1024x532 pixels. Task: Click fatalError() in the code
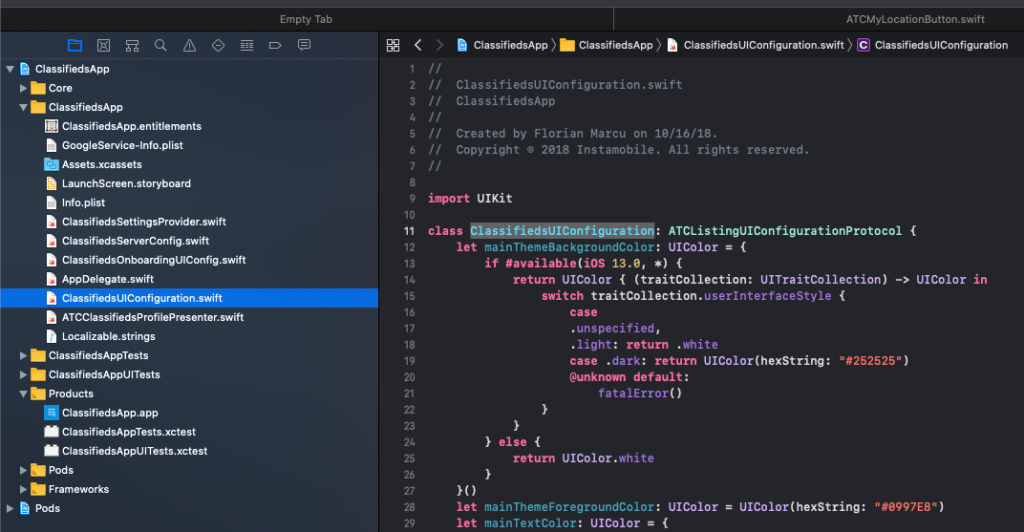pyautogui.click(x=640, y=393)
